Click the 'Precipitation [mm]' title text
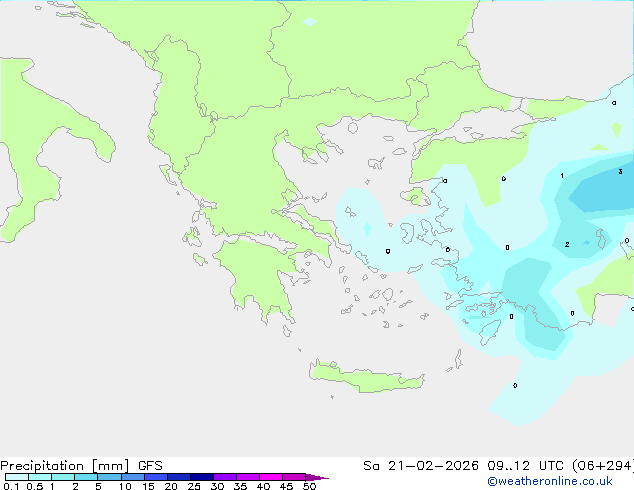The image size is (634, 490). pyautogui.click(x=65, y=466)
